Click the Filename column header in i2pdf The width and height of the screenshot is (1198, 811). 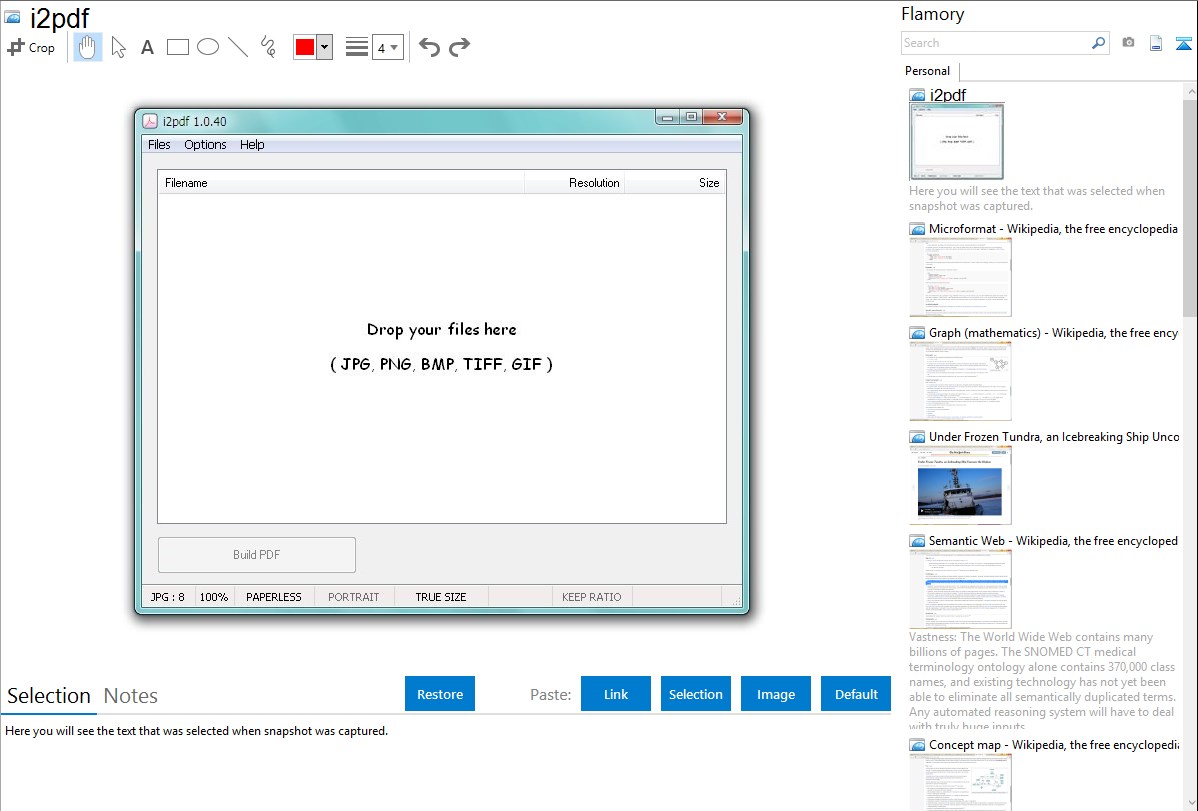click(342, 183)
